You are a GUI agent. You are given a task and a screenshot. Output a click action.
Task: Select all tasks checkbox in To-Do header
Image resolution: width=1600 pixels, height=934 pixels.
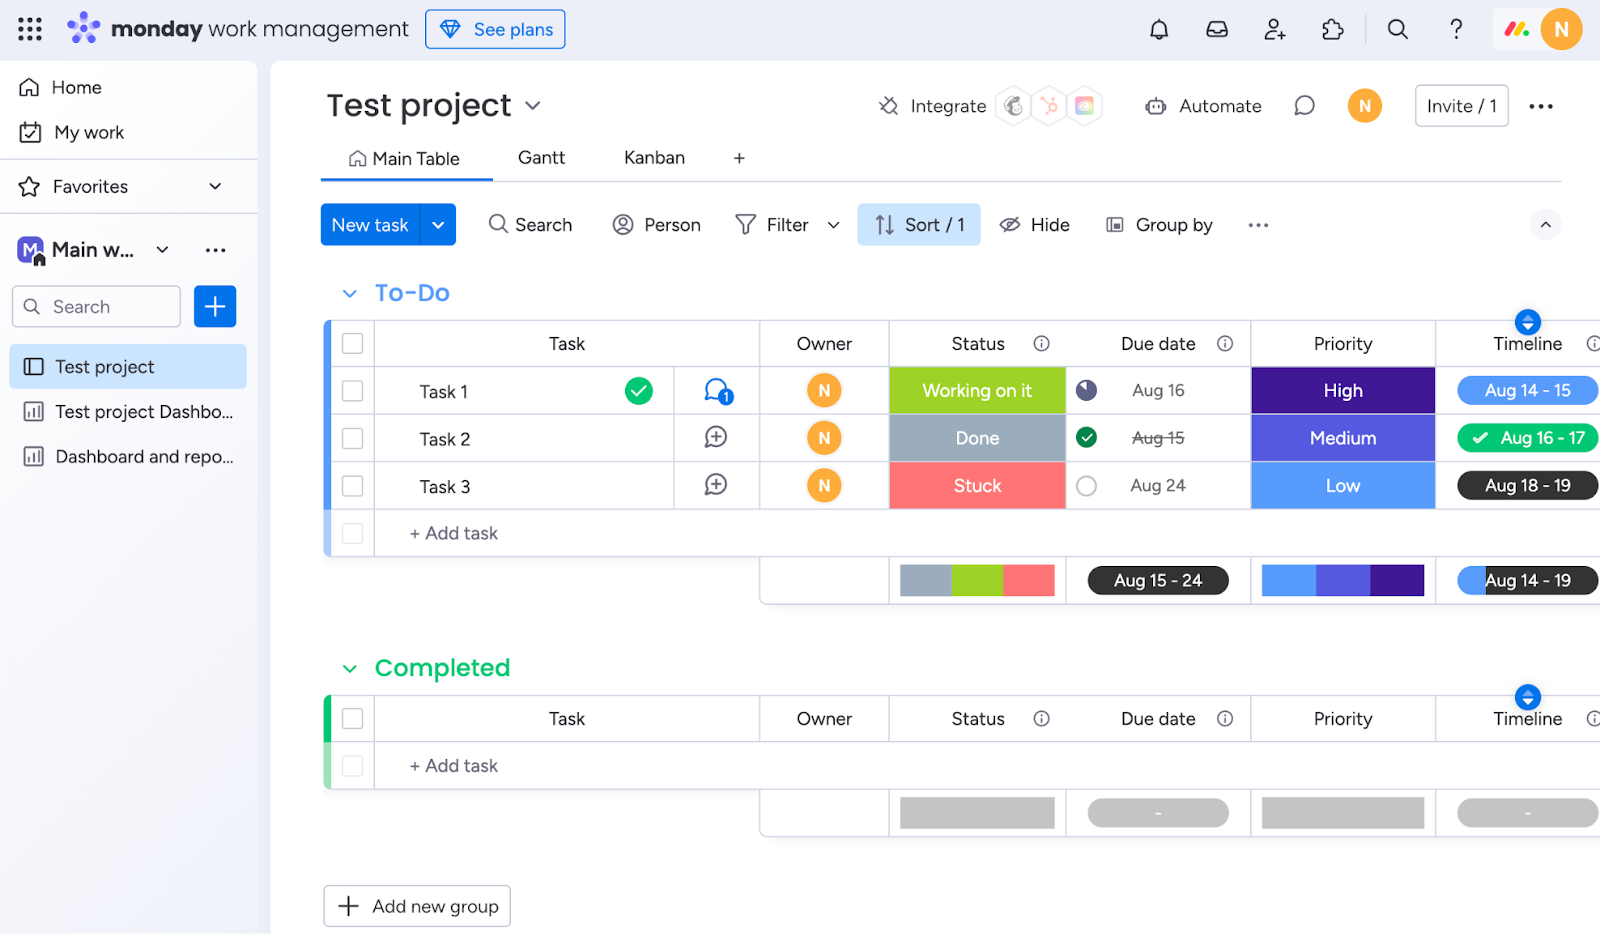[x=353, y=343]
